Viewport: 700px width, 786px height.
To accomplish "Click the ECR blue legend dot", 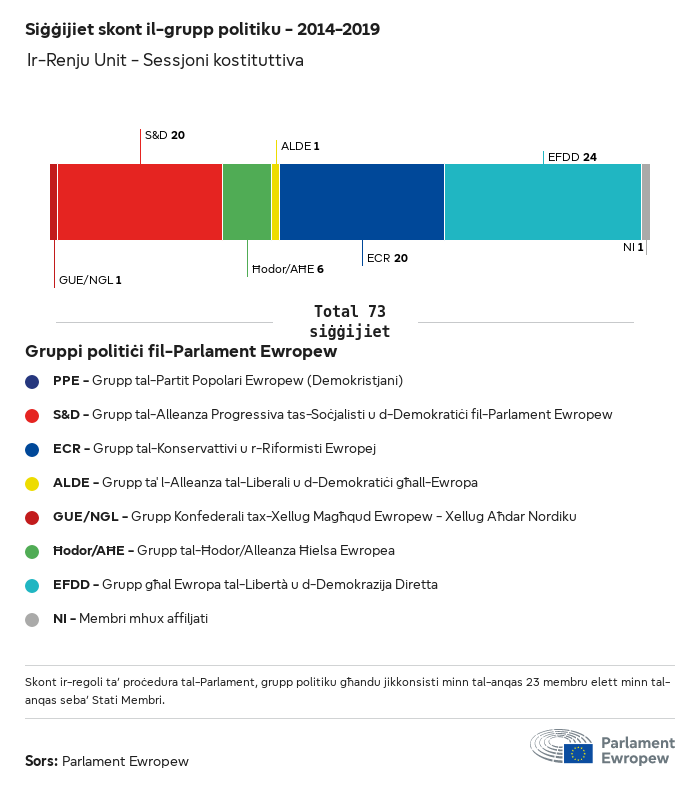I will click(x=32, y=449).
